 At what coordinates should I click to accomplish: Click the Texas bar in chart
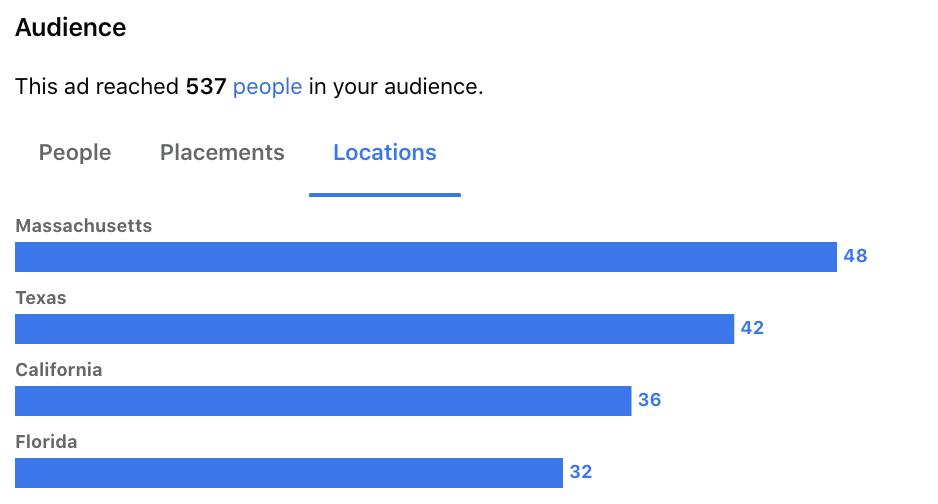click(x=374, y=329)
